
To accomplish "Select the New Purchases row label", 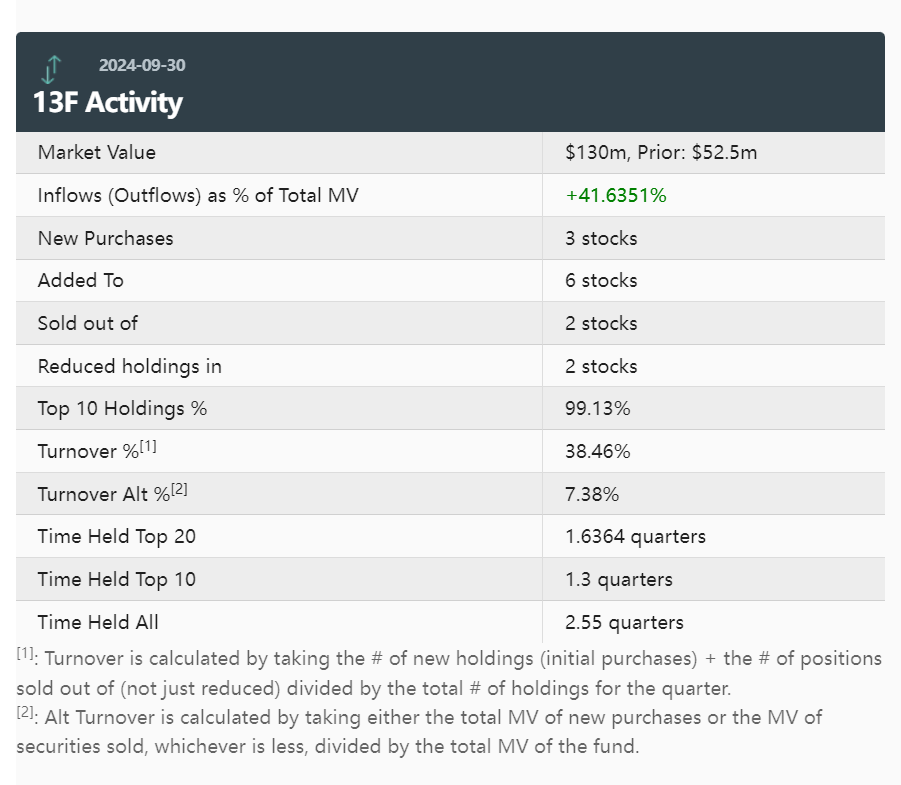I will point(105,238).
